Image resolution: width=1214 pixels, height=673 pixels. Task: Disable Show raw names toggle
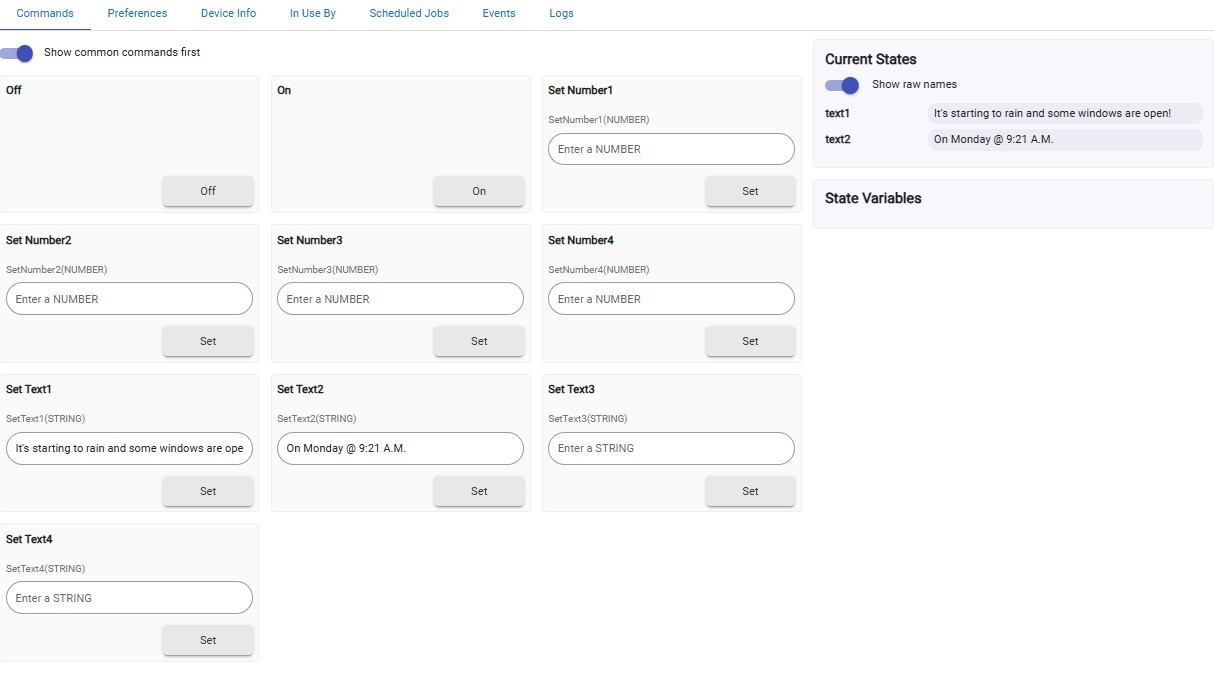click(843, 86)
